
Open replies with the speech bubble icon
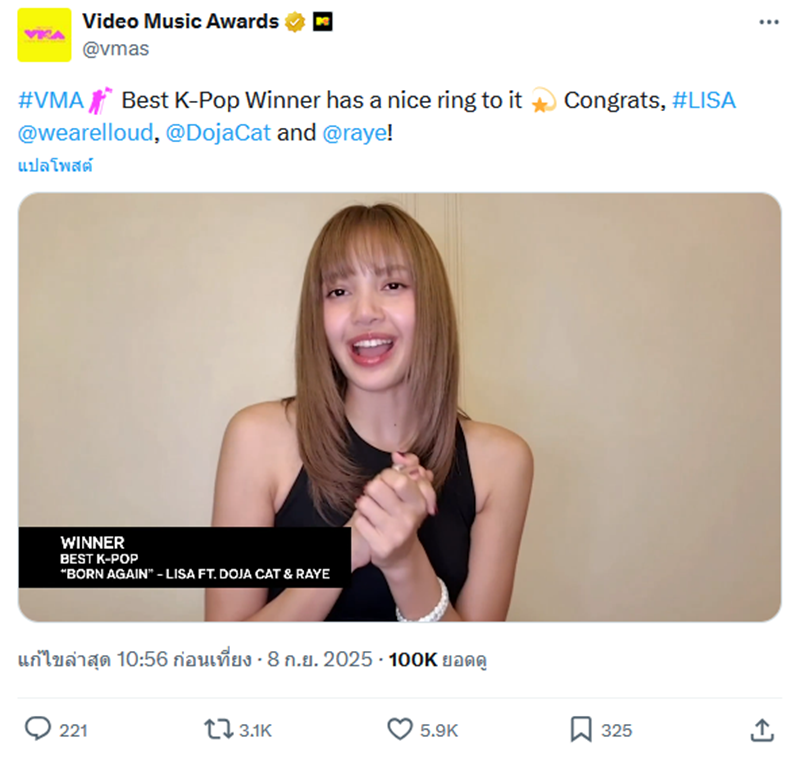38,730
